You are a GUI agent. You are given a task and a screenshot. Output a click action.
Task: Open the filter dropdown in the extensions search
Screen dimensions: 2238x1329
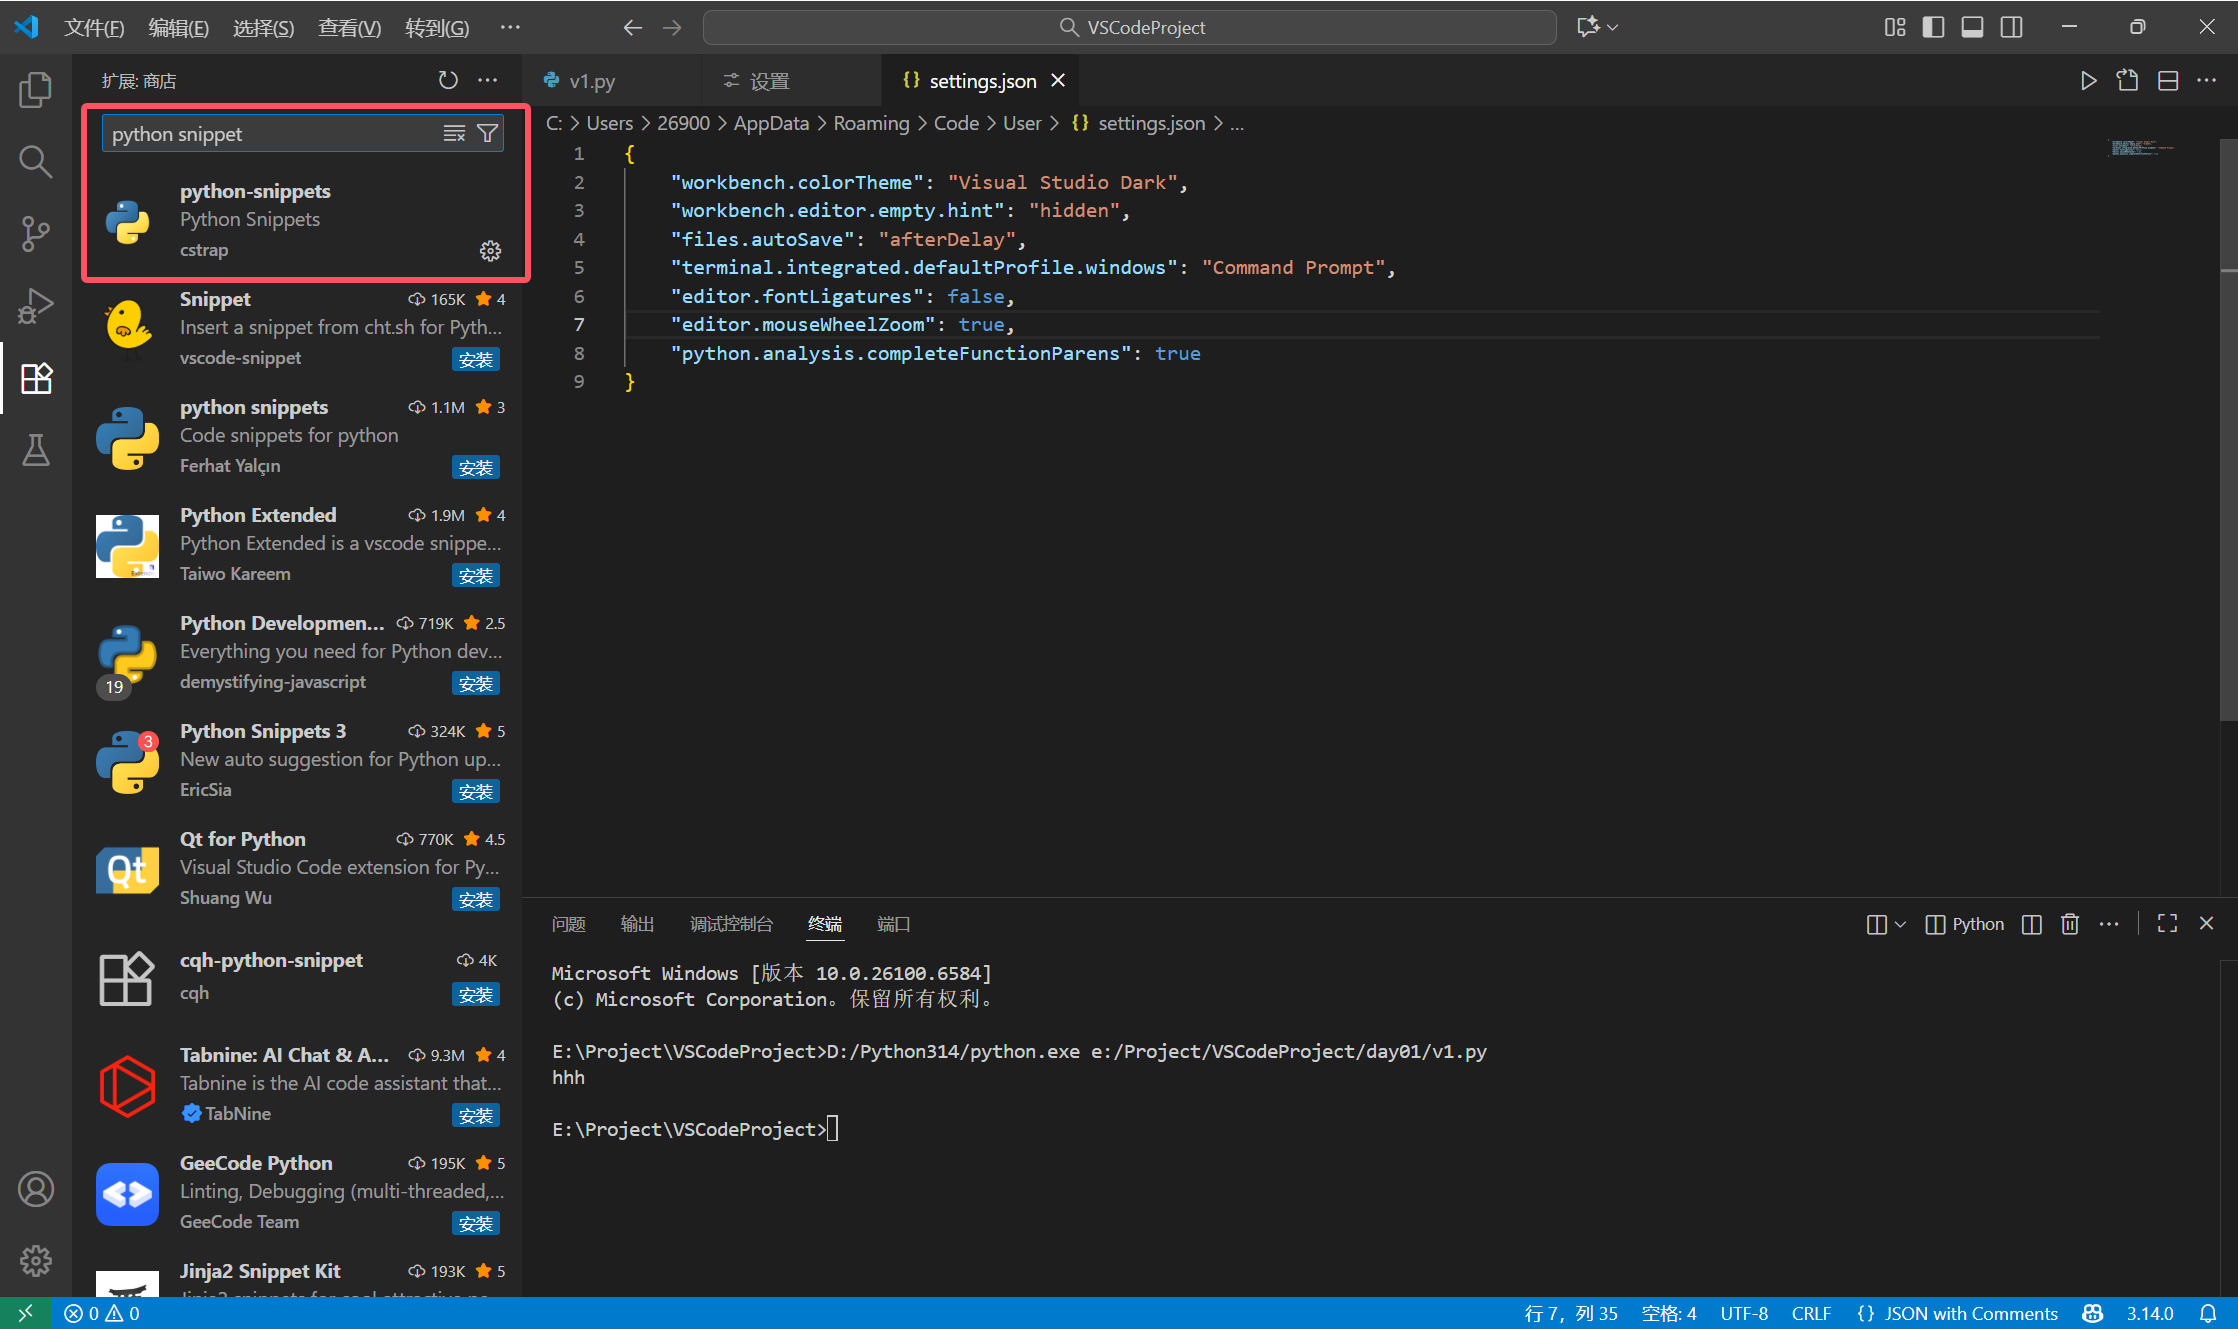point(487,133)
